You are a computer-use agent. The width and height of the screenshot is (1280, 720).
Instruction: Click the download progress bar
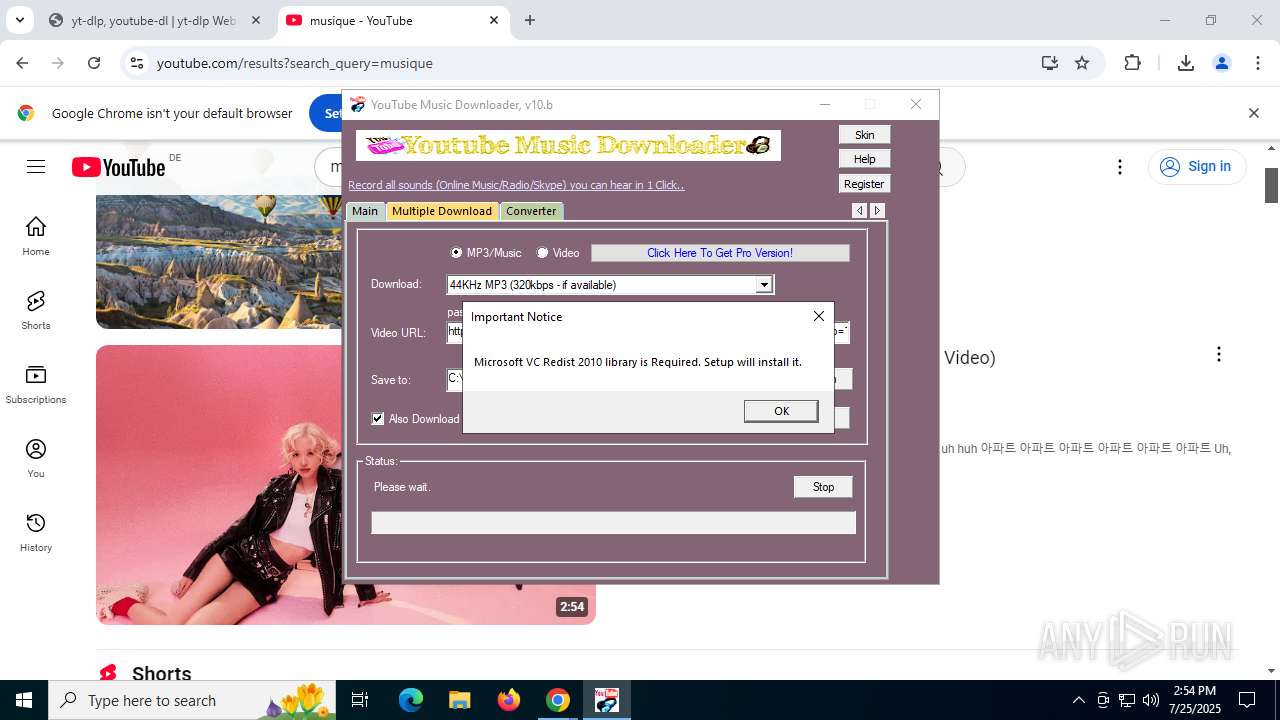pos(614,523)
